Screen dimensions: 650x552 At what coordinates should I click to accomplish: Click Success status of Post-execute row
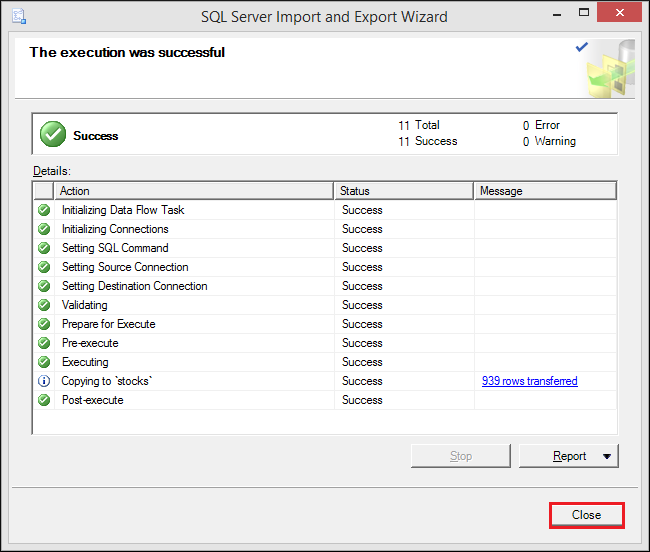[x=362, y=400]
